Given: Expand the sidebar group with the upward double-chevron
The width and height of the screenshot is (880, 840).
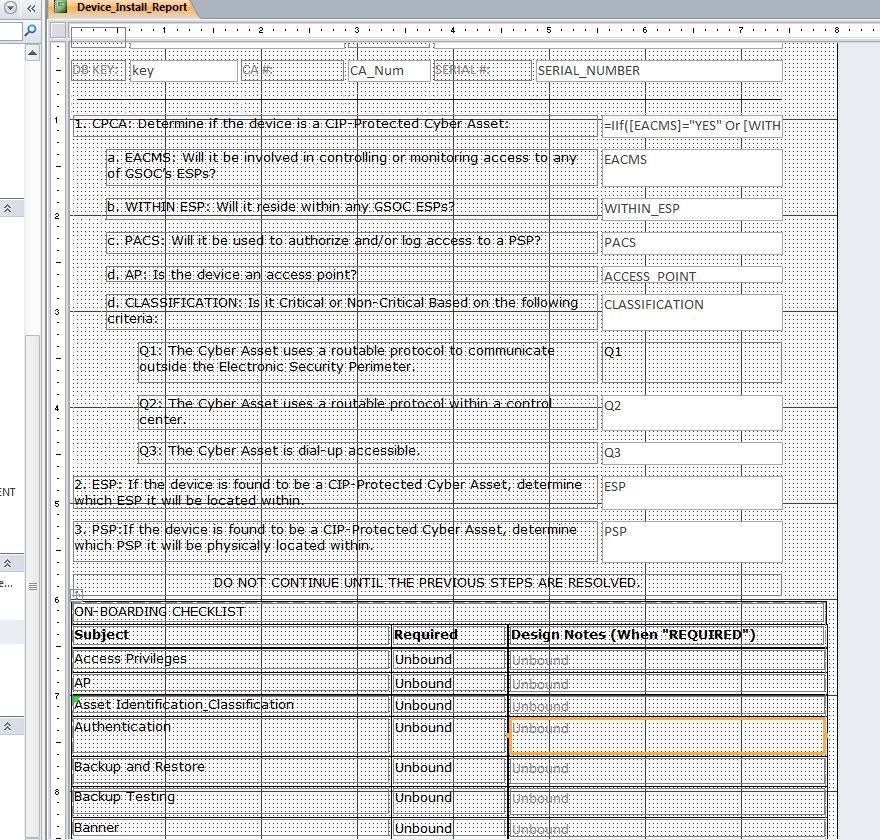Looking at the screenshot, I should [x=8, y=207].
